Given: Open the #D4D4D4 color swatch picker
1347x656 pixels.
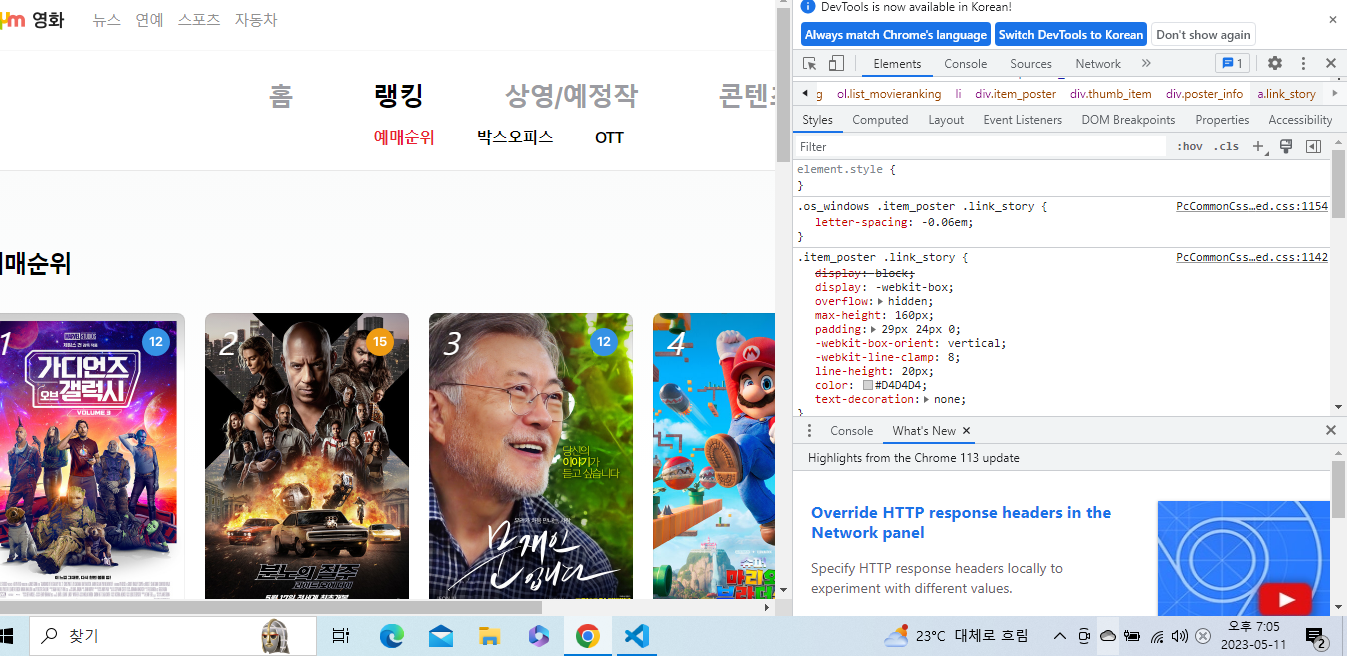Looking at the screenshot, I should pos(868,385).
